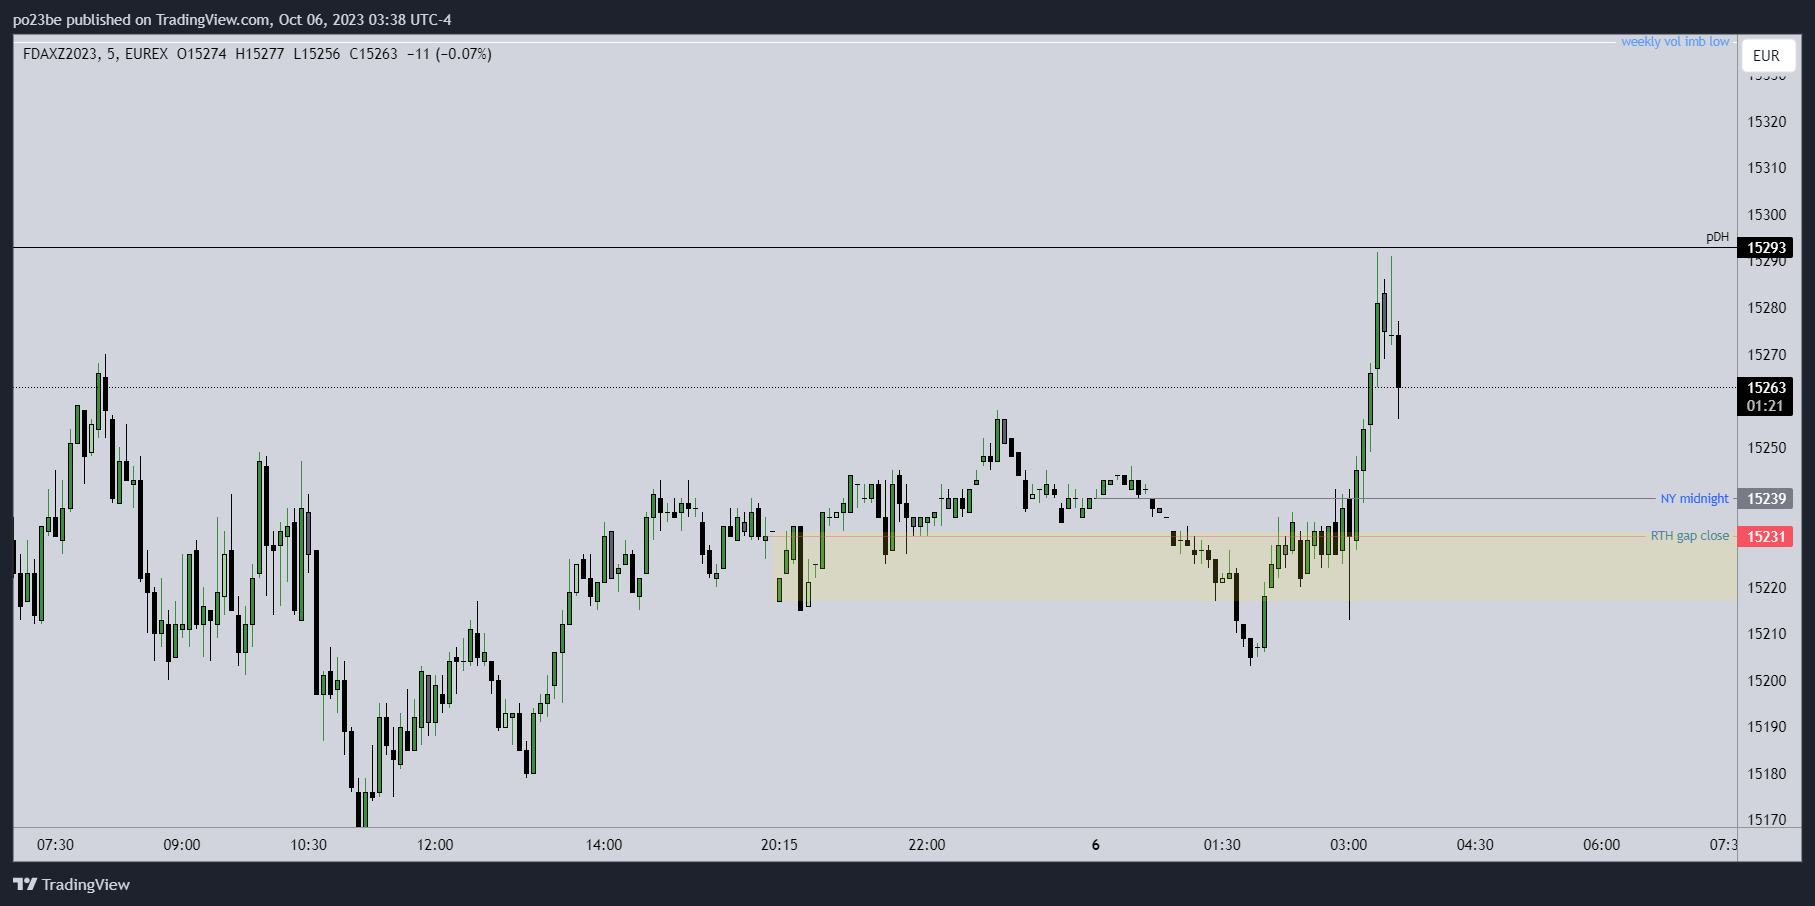Click the RTH gap close label
The image size is (1815, 906).
[x=1689, y=536]
